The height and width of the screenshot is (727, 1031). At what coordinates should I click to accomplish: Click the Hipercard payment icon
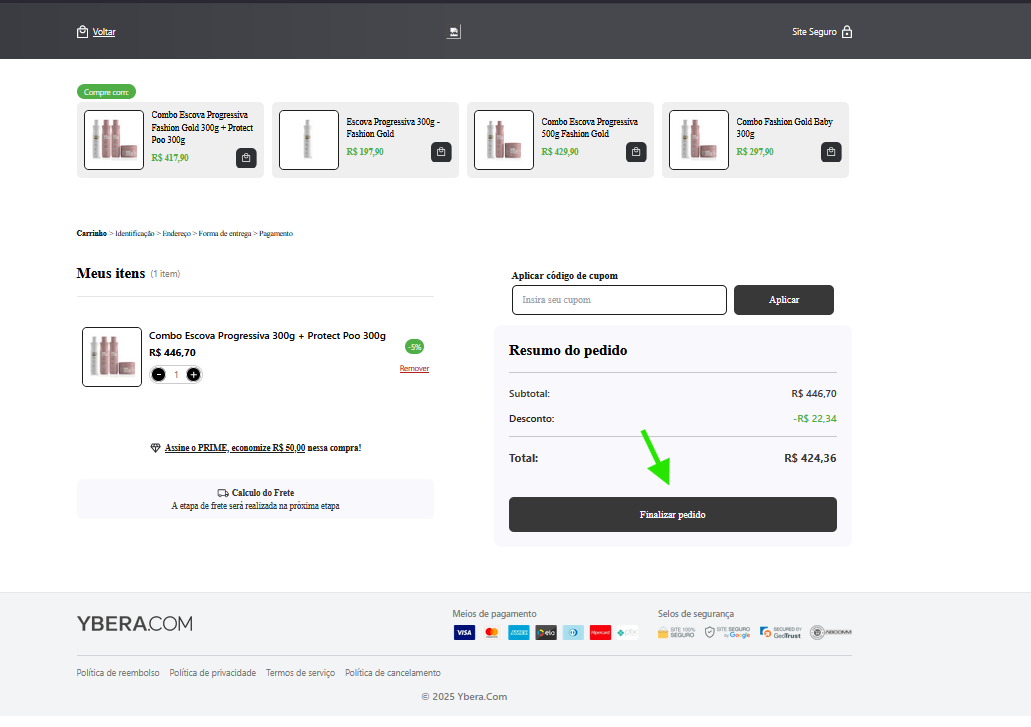[x=600, y=632]
